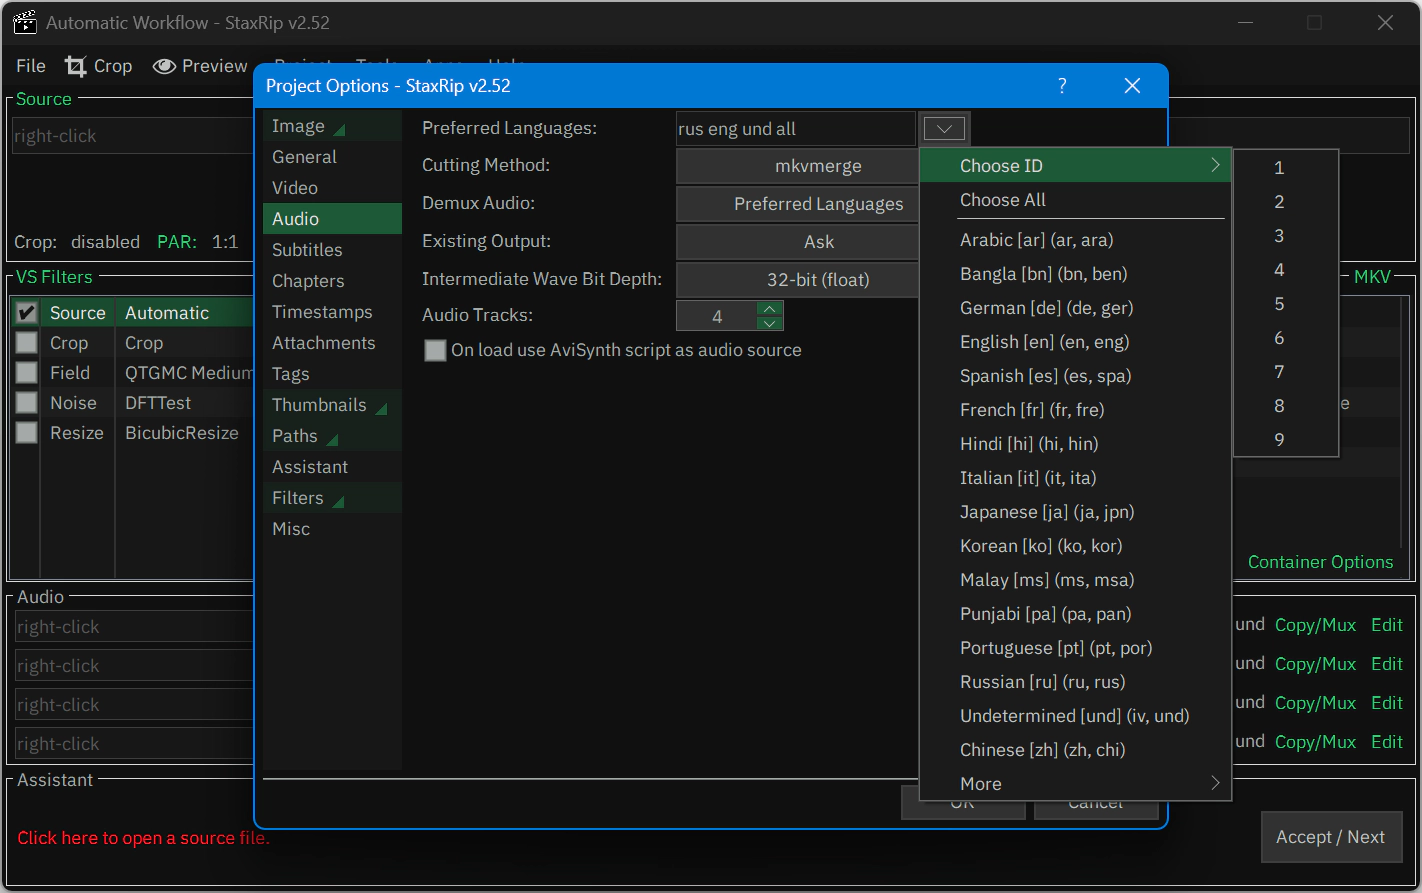Toggle the Noise DFTTest filter checkbox
This screenshot has width=1422, height=893.
[x=27, y=403]
